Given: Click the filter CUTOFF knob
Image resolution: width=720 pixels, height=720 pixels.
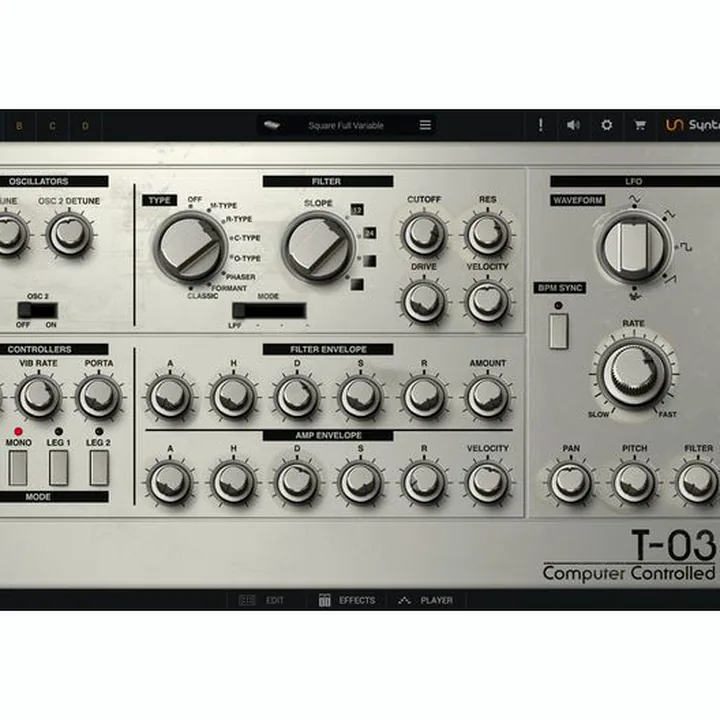Looking at the screenshot, I should point(423,234).
